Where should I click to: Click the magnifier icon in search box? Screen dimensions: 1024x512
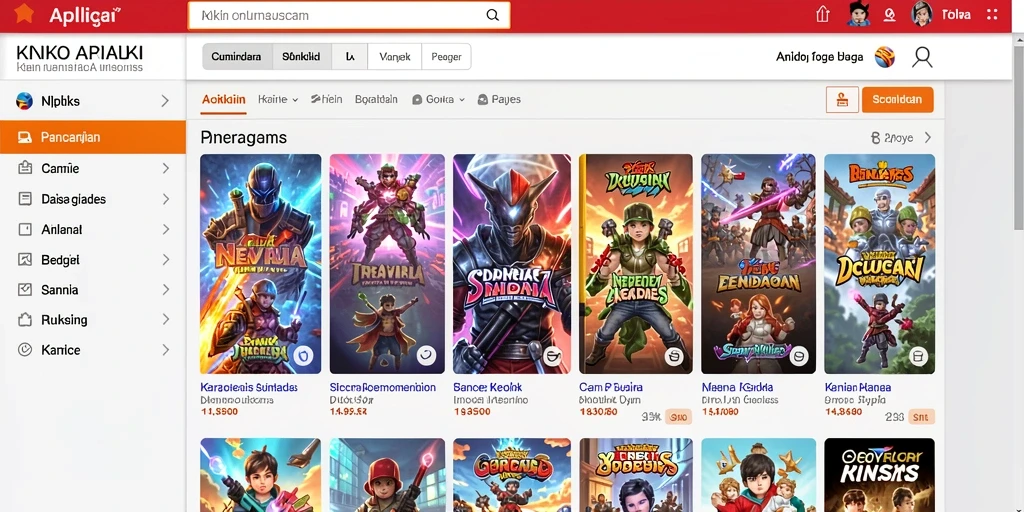(x=492, y=15)
